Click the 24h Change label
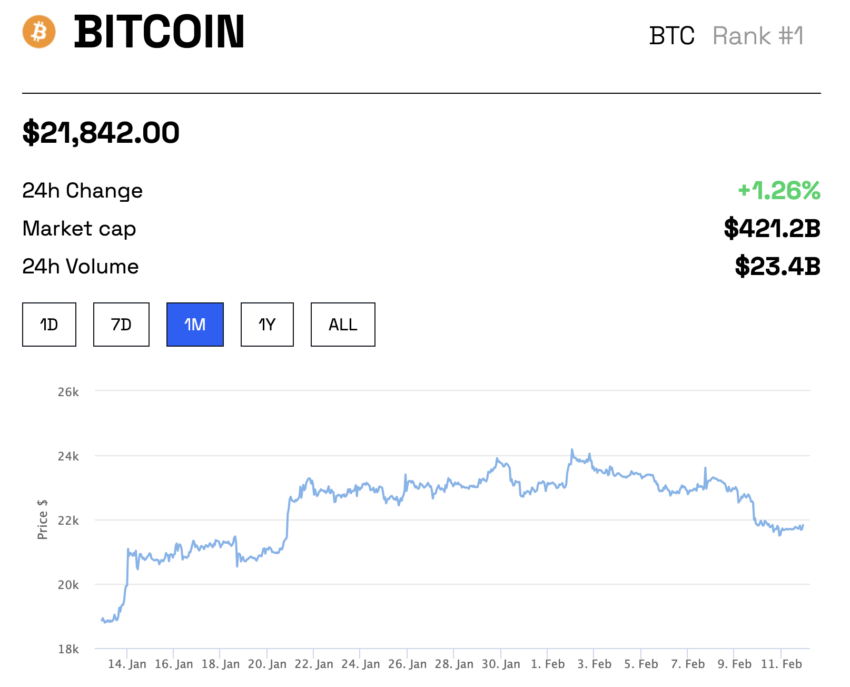The height and width of the screenshot is (687, 850). (82, 190)
